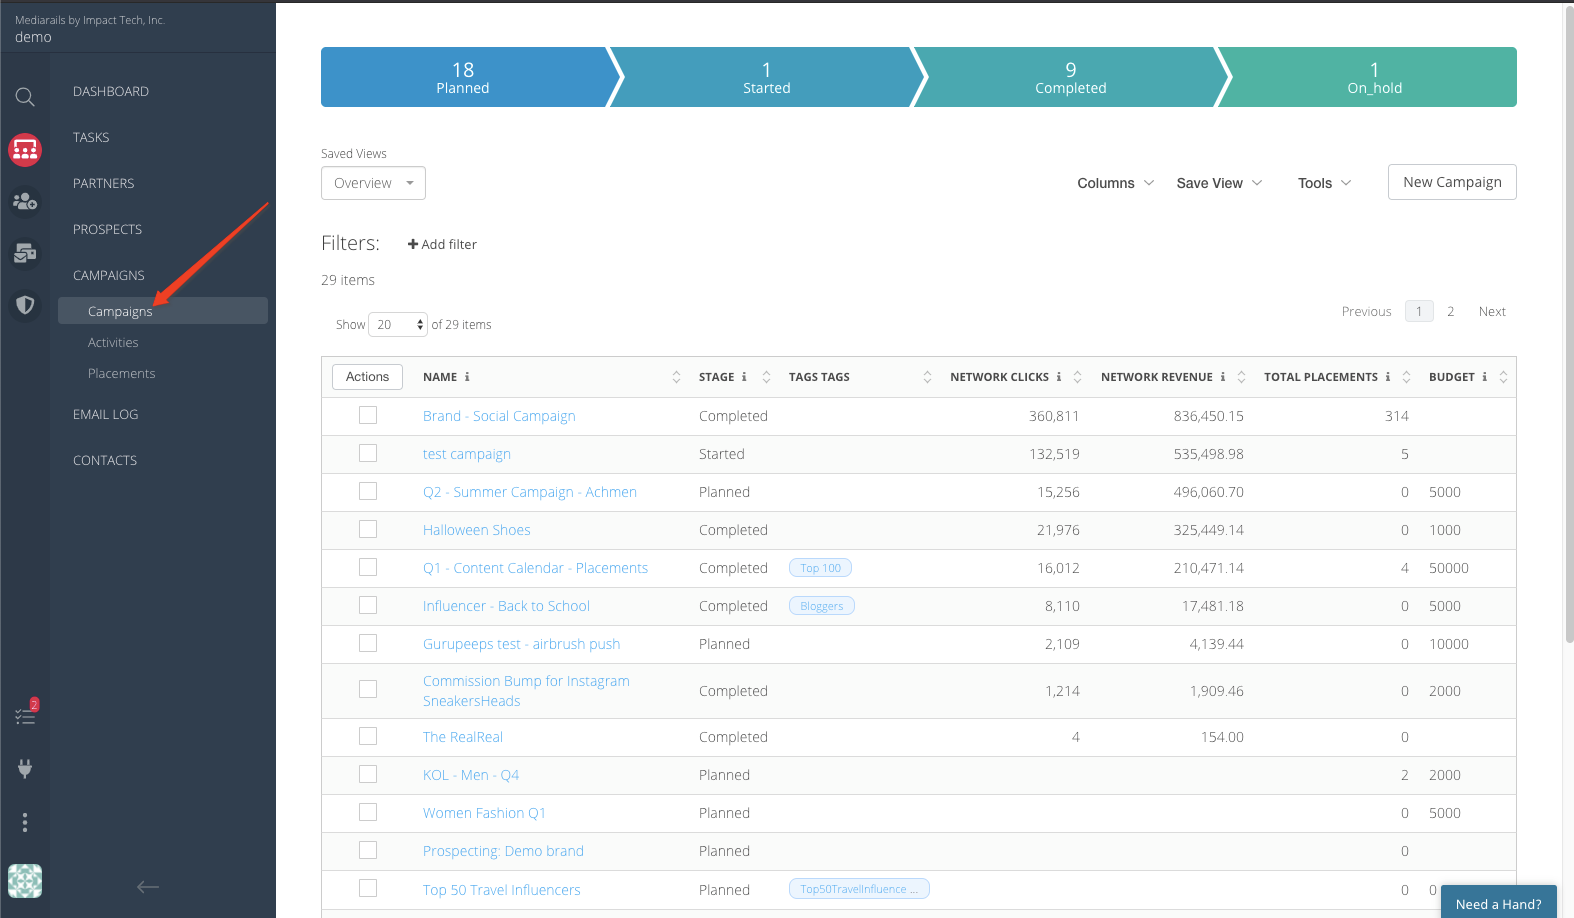Select the Halloween Shoes row checkbox
This screenshot has width=1574, height=918.
point(368,529)
